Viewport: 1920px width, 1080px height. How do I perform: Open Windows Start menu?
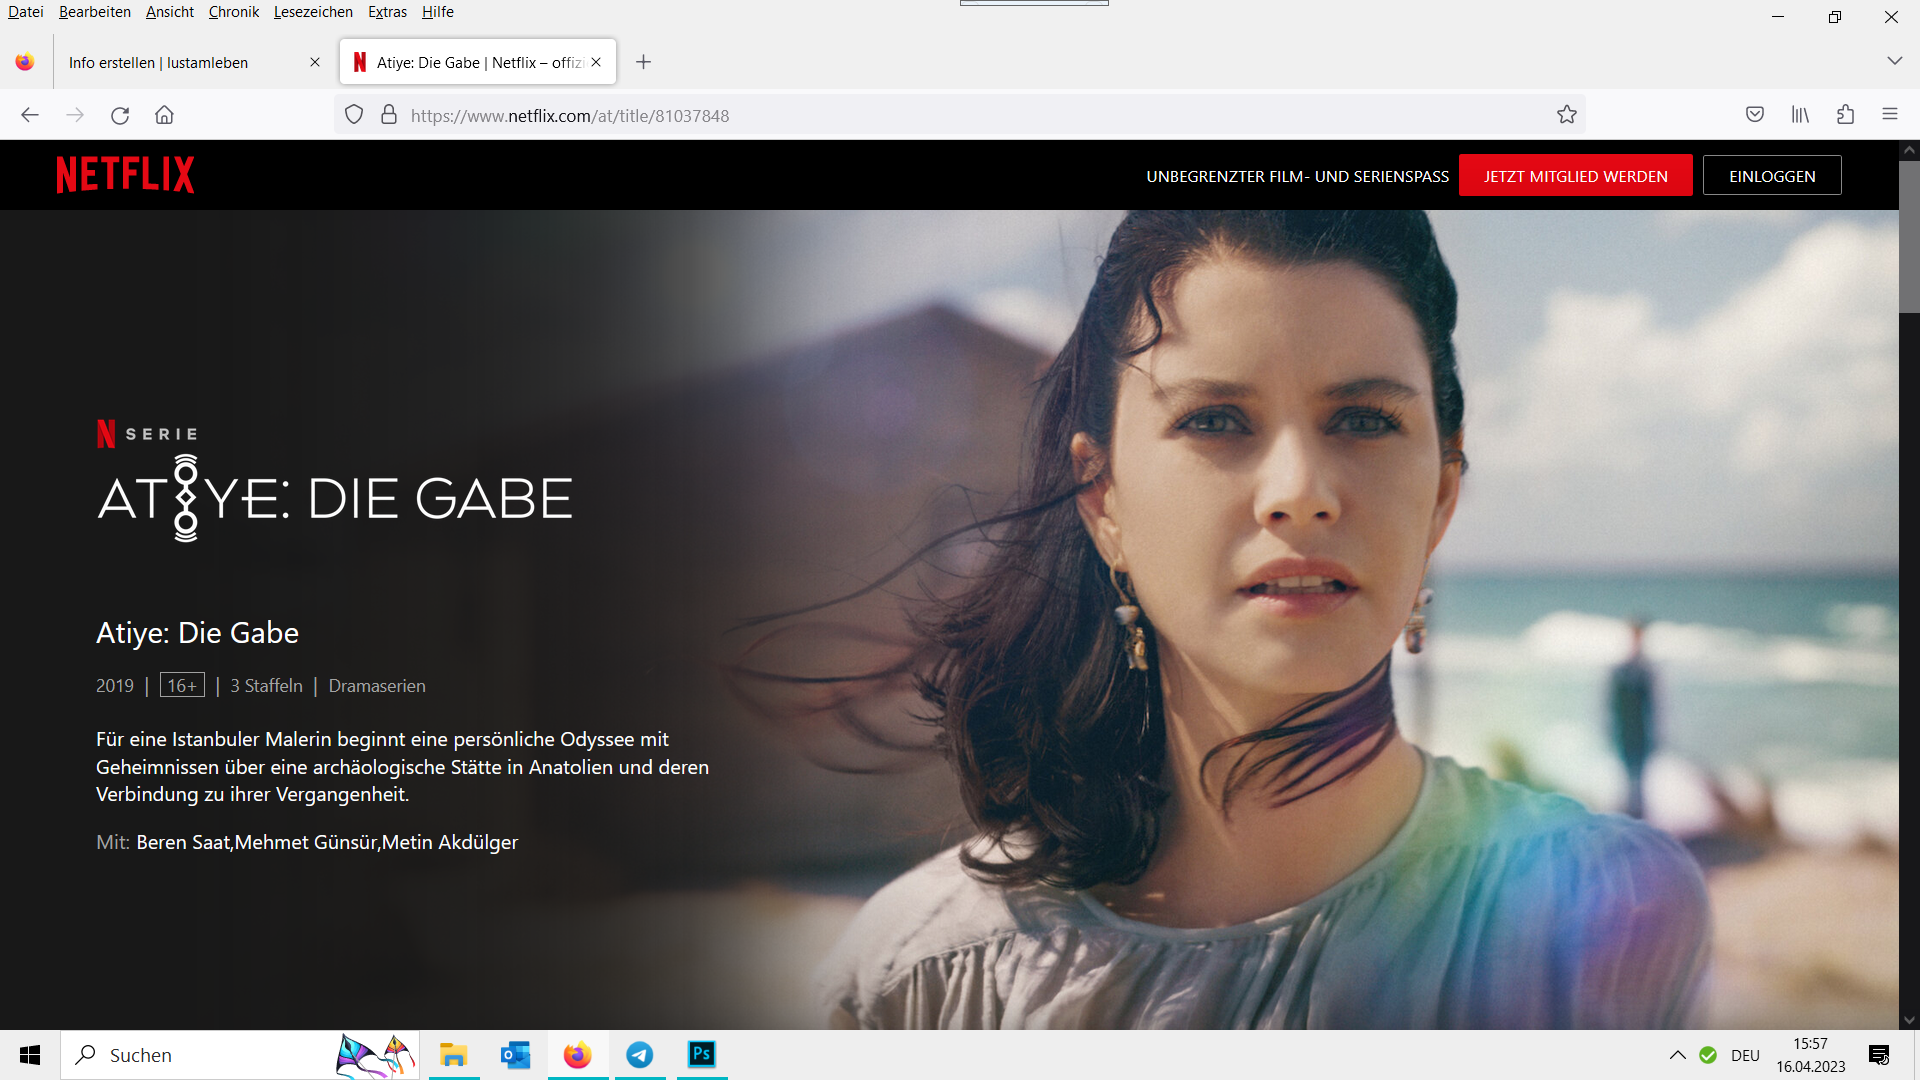pyautogui.click(x=30, y=1055)
